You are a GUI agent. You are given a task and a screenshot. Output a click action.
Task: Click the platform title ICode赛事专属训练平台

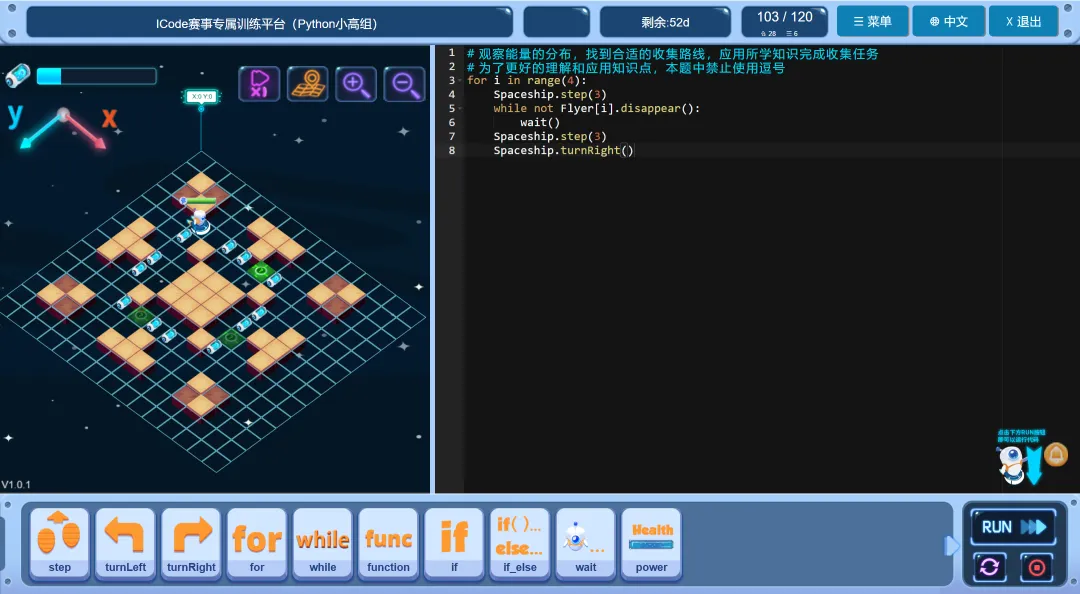point(266,23)
